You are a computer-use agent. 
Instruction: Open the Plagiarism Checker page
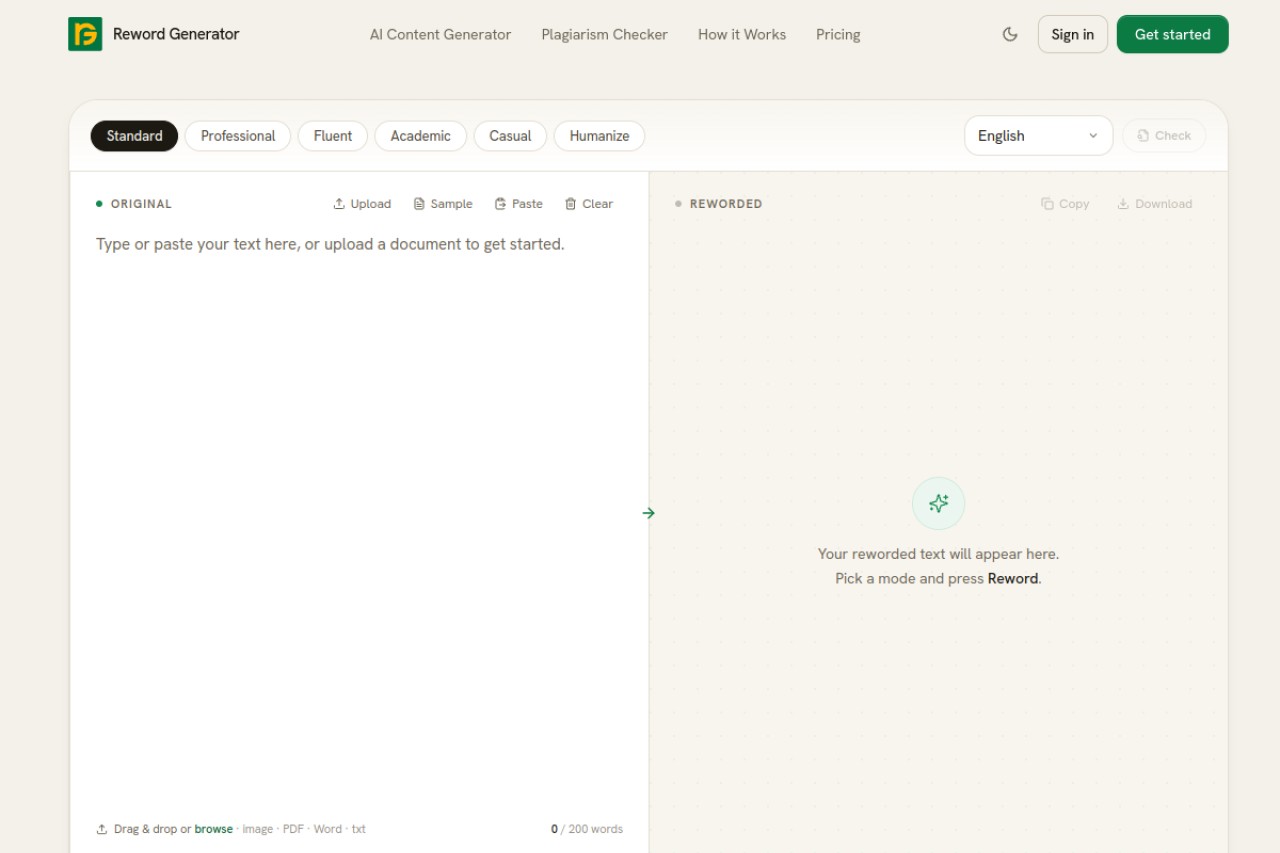point(604,34)
